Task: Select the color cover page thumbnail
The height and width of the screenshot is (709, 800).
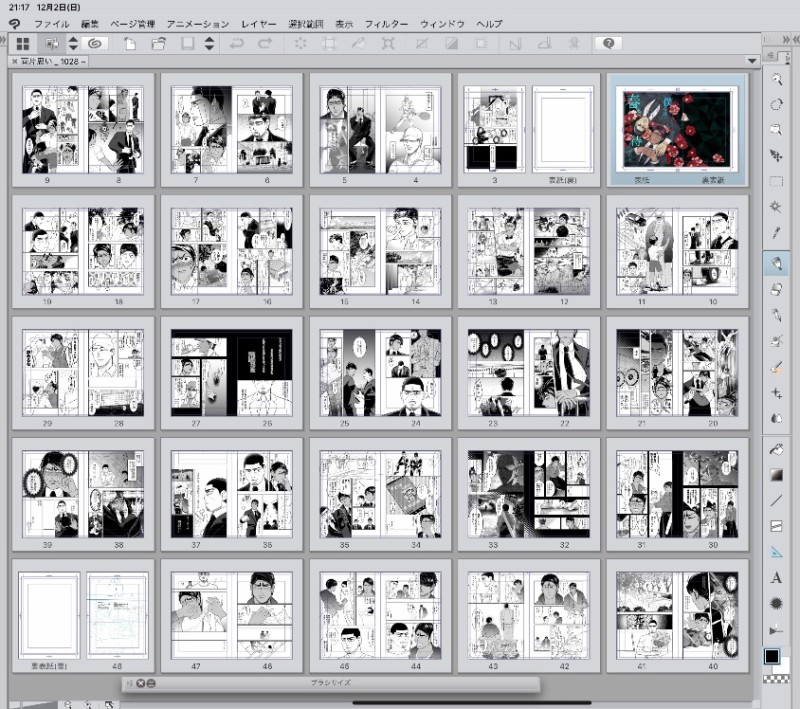Action: click(x=677, y=130)
